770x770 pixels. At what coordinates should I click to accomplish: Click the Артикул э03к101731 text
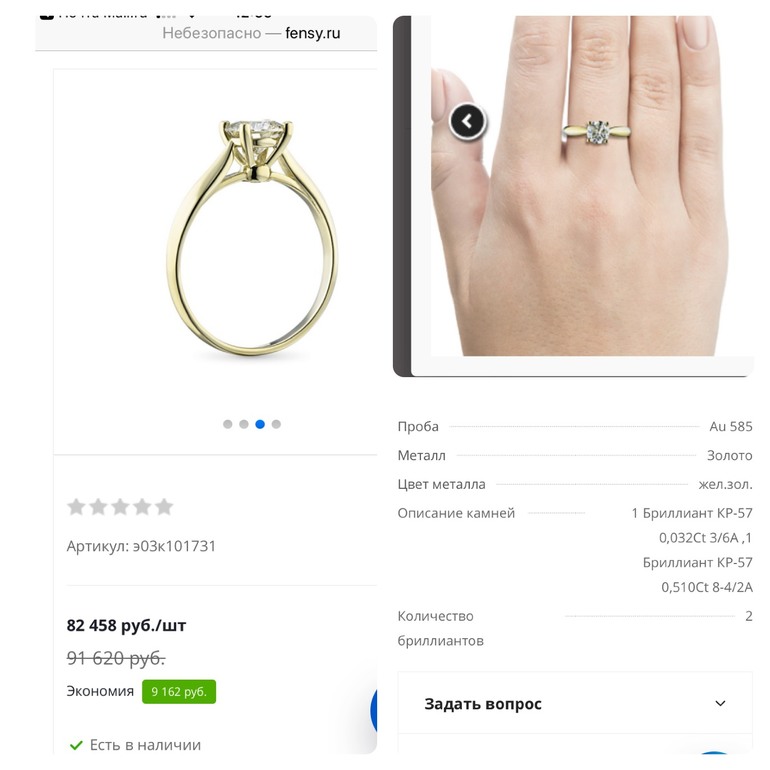click(x=141, y=546)
